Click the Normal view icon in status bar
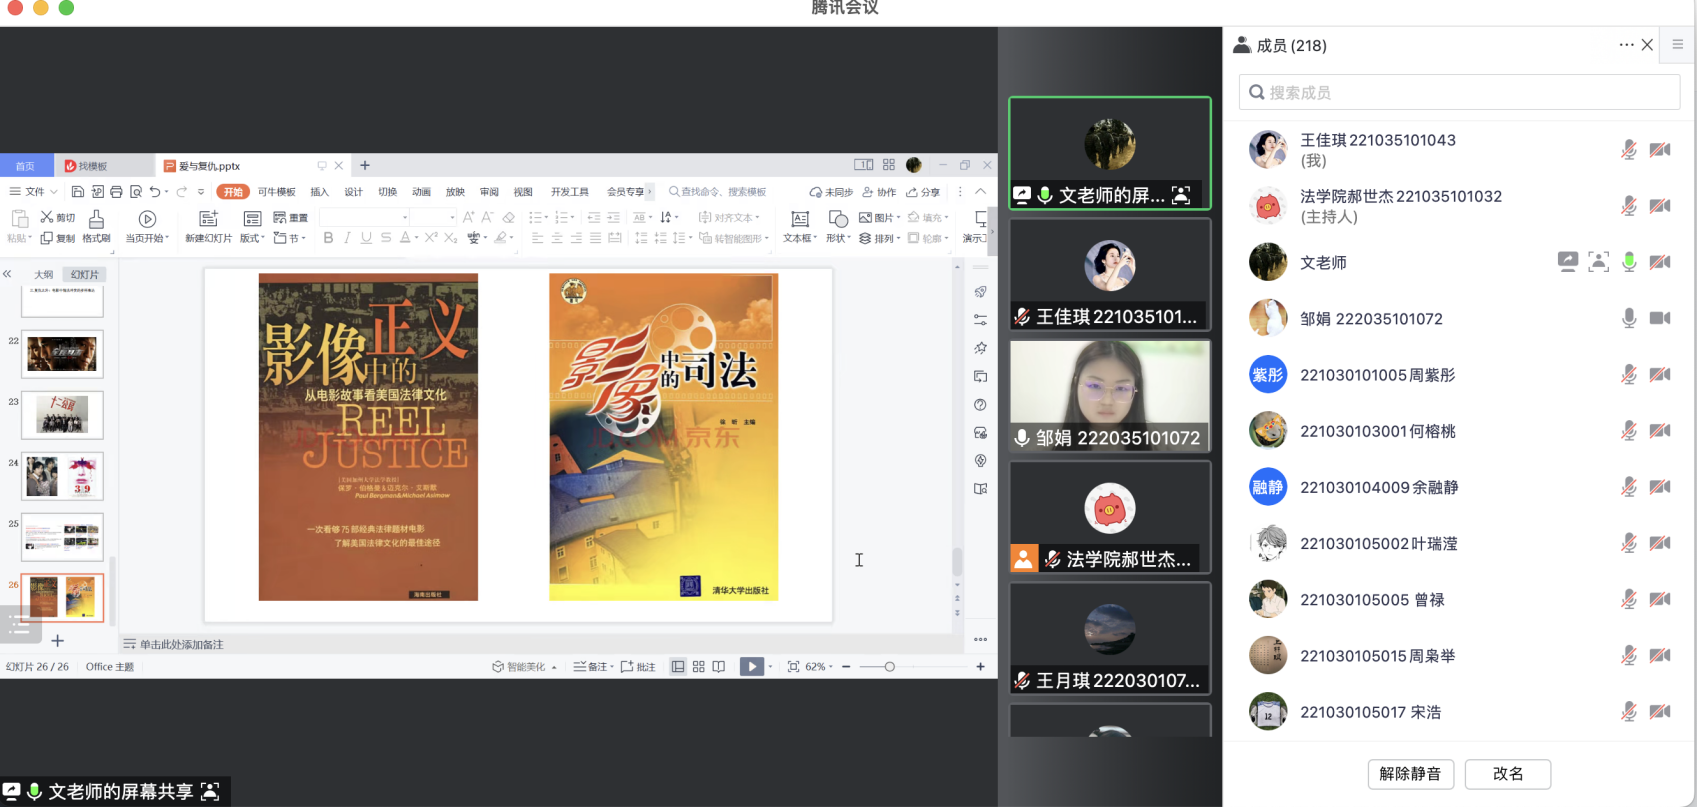 click(x=678, y=667)
